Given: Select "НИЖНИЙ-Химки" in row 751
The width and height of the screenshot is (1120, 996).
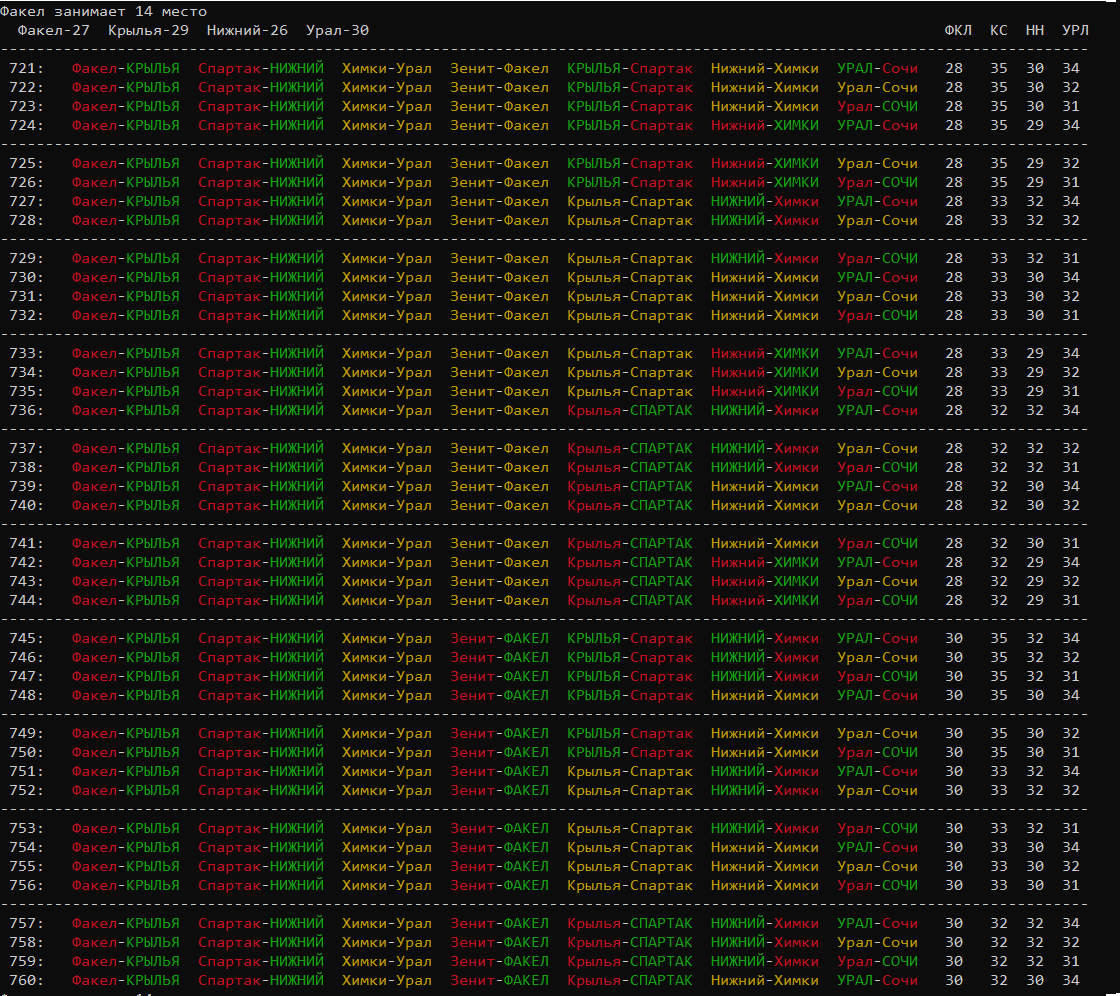Looking at the screenshot, I should [764, 772].
